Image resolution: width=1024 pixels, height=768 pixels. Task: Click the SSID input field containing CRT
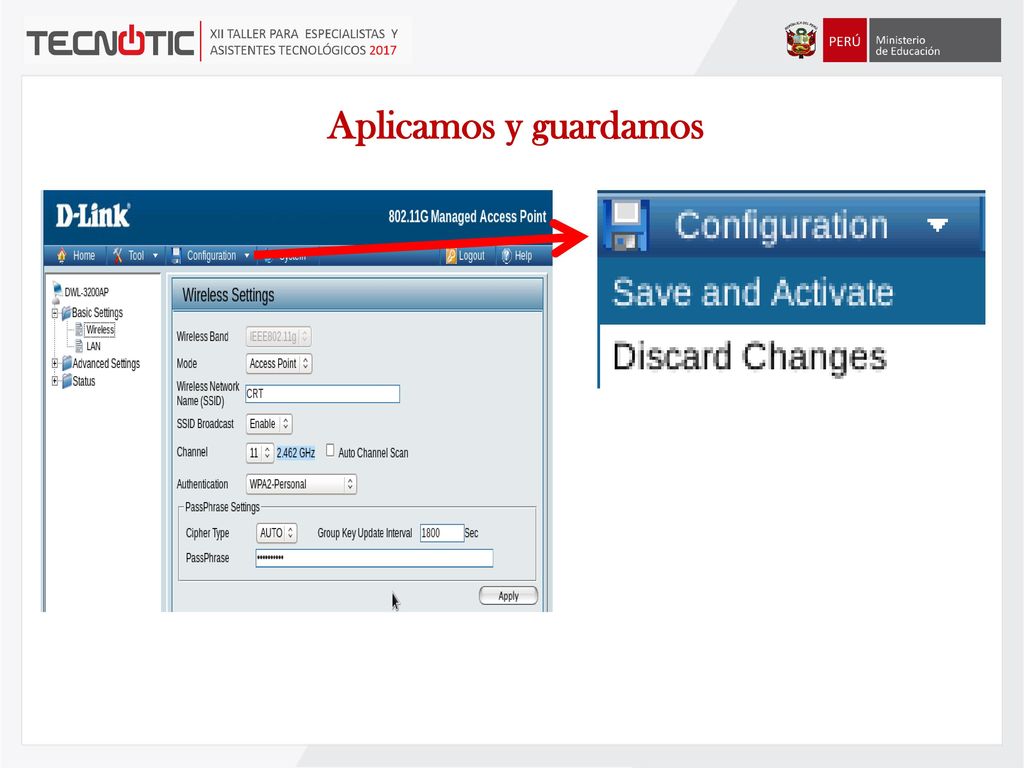tap(323, 394)
